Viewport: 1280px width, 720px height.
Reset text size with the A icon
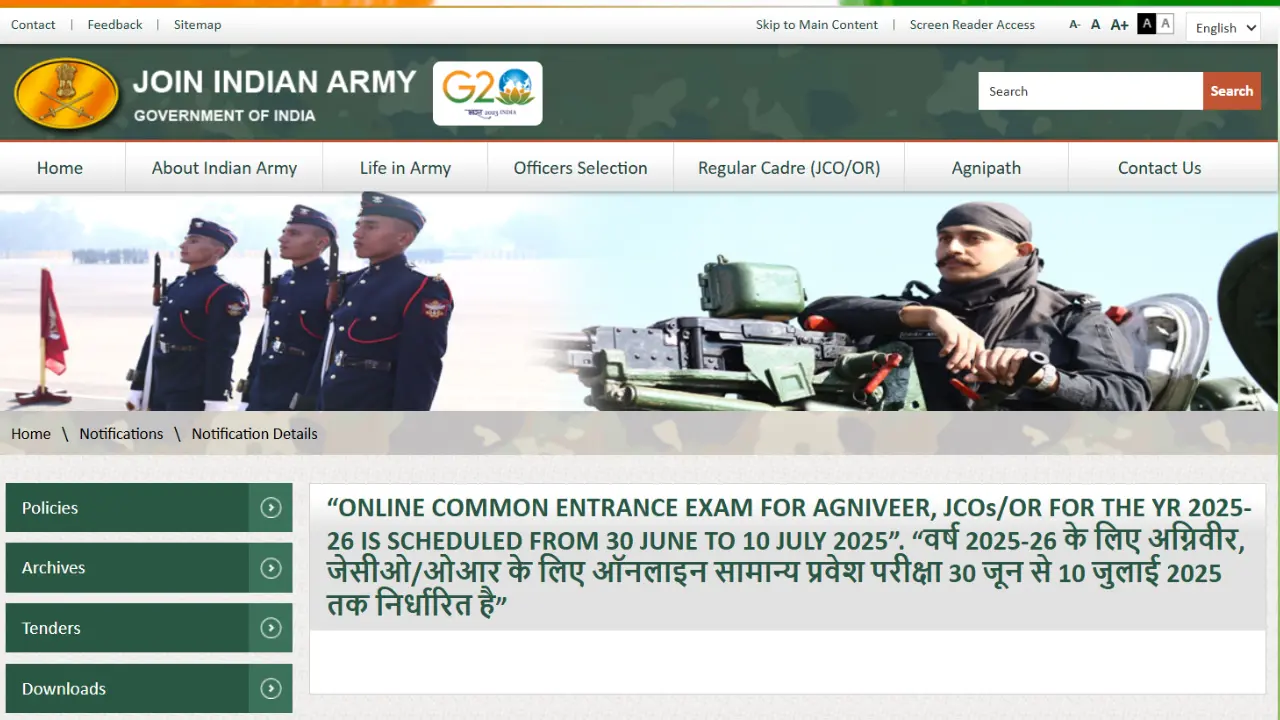point(1095,24)
